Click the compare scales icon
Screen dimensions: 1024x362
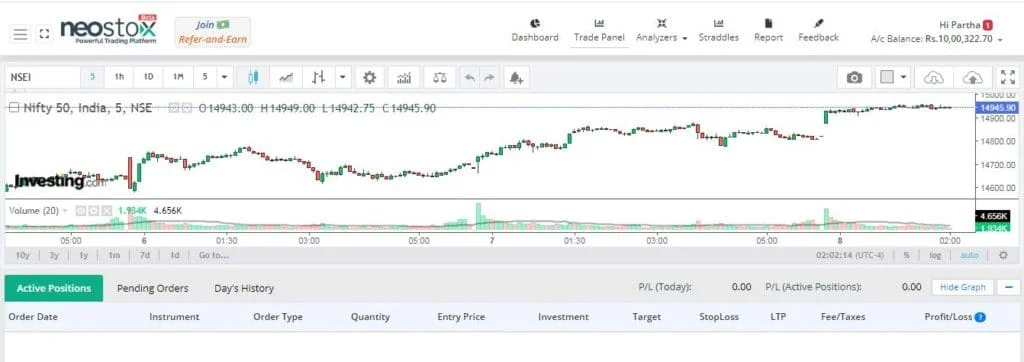440,77
